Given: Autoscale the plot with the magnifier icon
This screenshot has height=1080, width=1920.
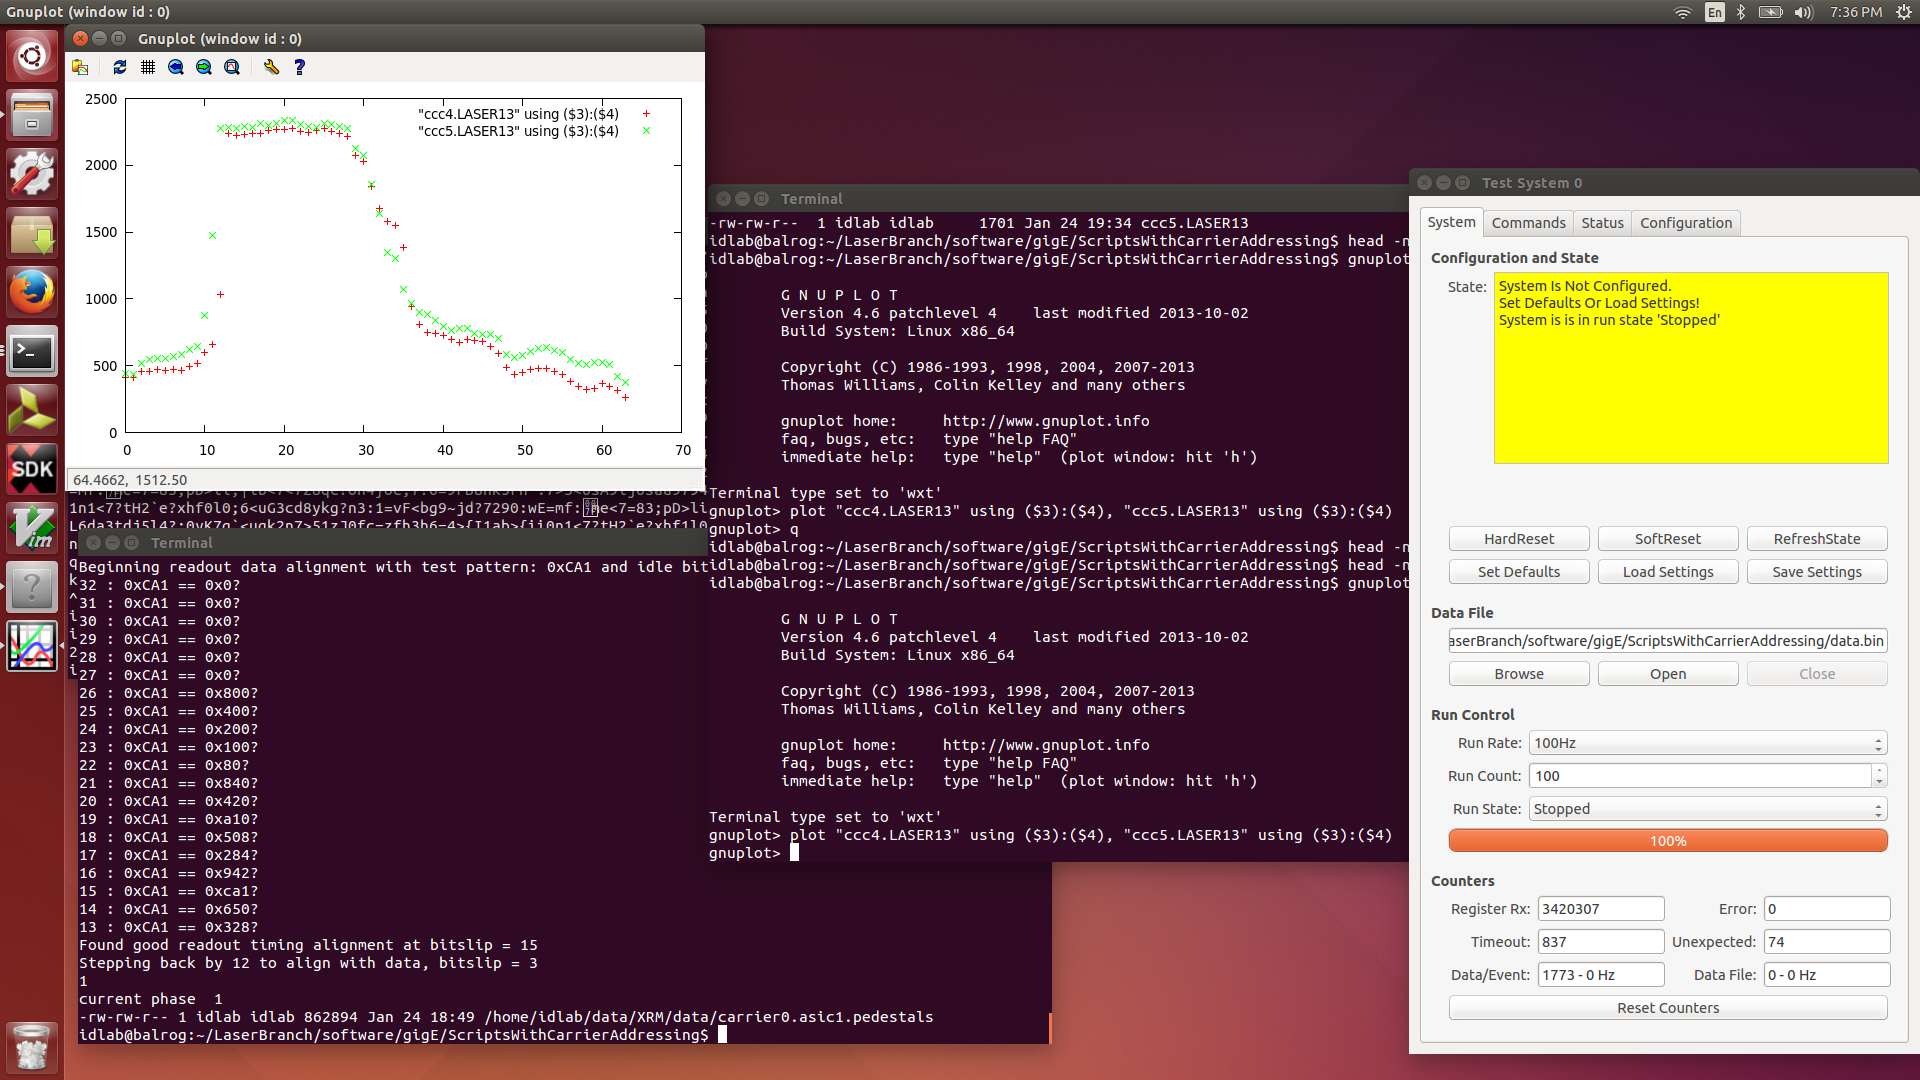Looking at the screenshot, I should point(232,67).
